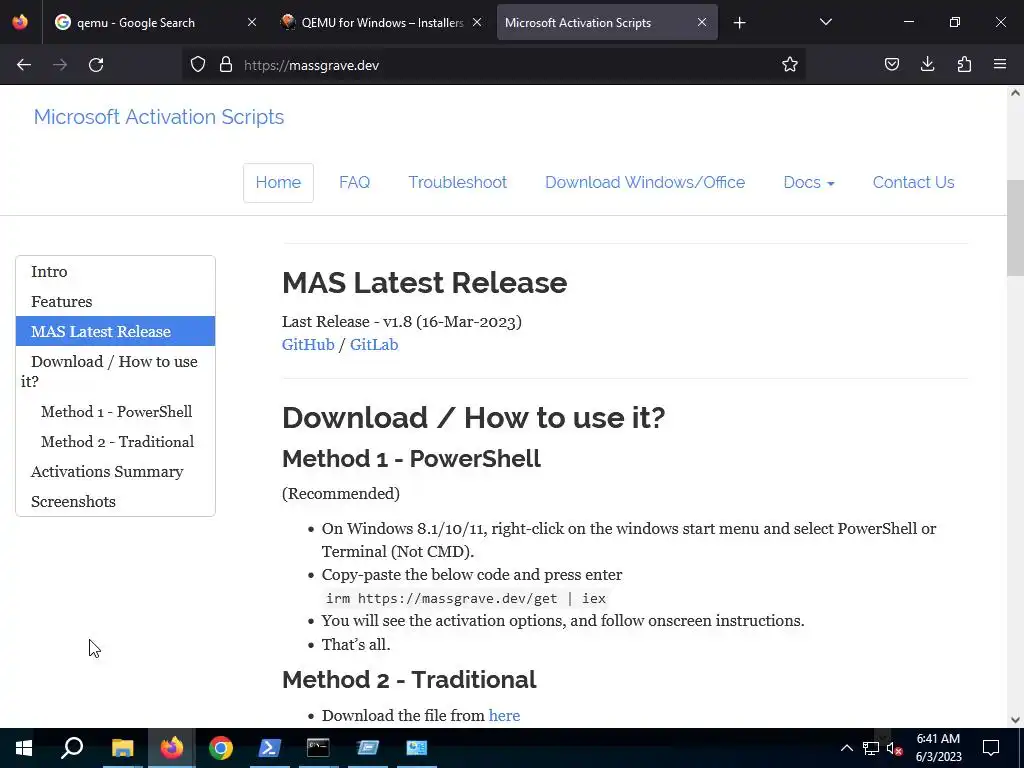Jump to Intro in sidebar
This screenshot has height=768, width=1024.
[115, 272]
